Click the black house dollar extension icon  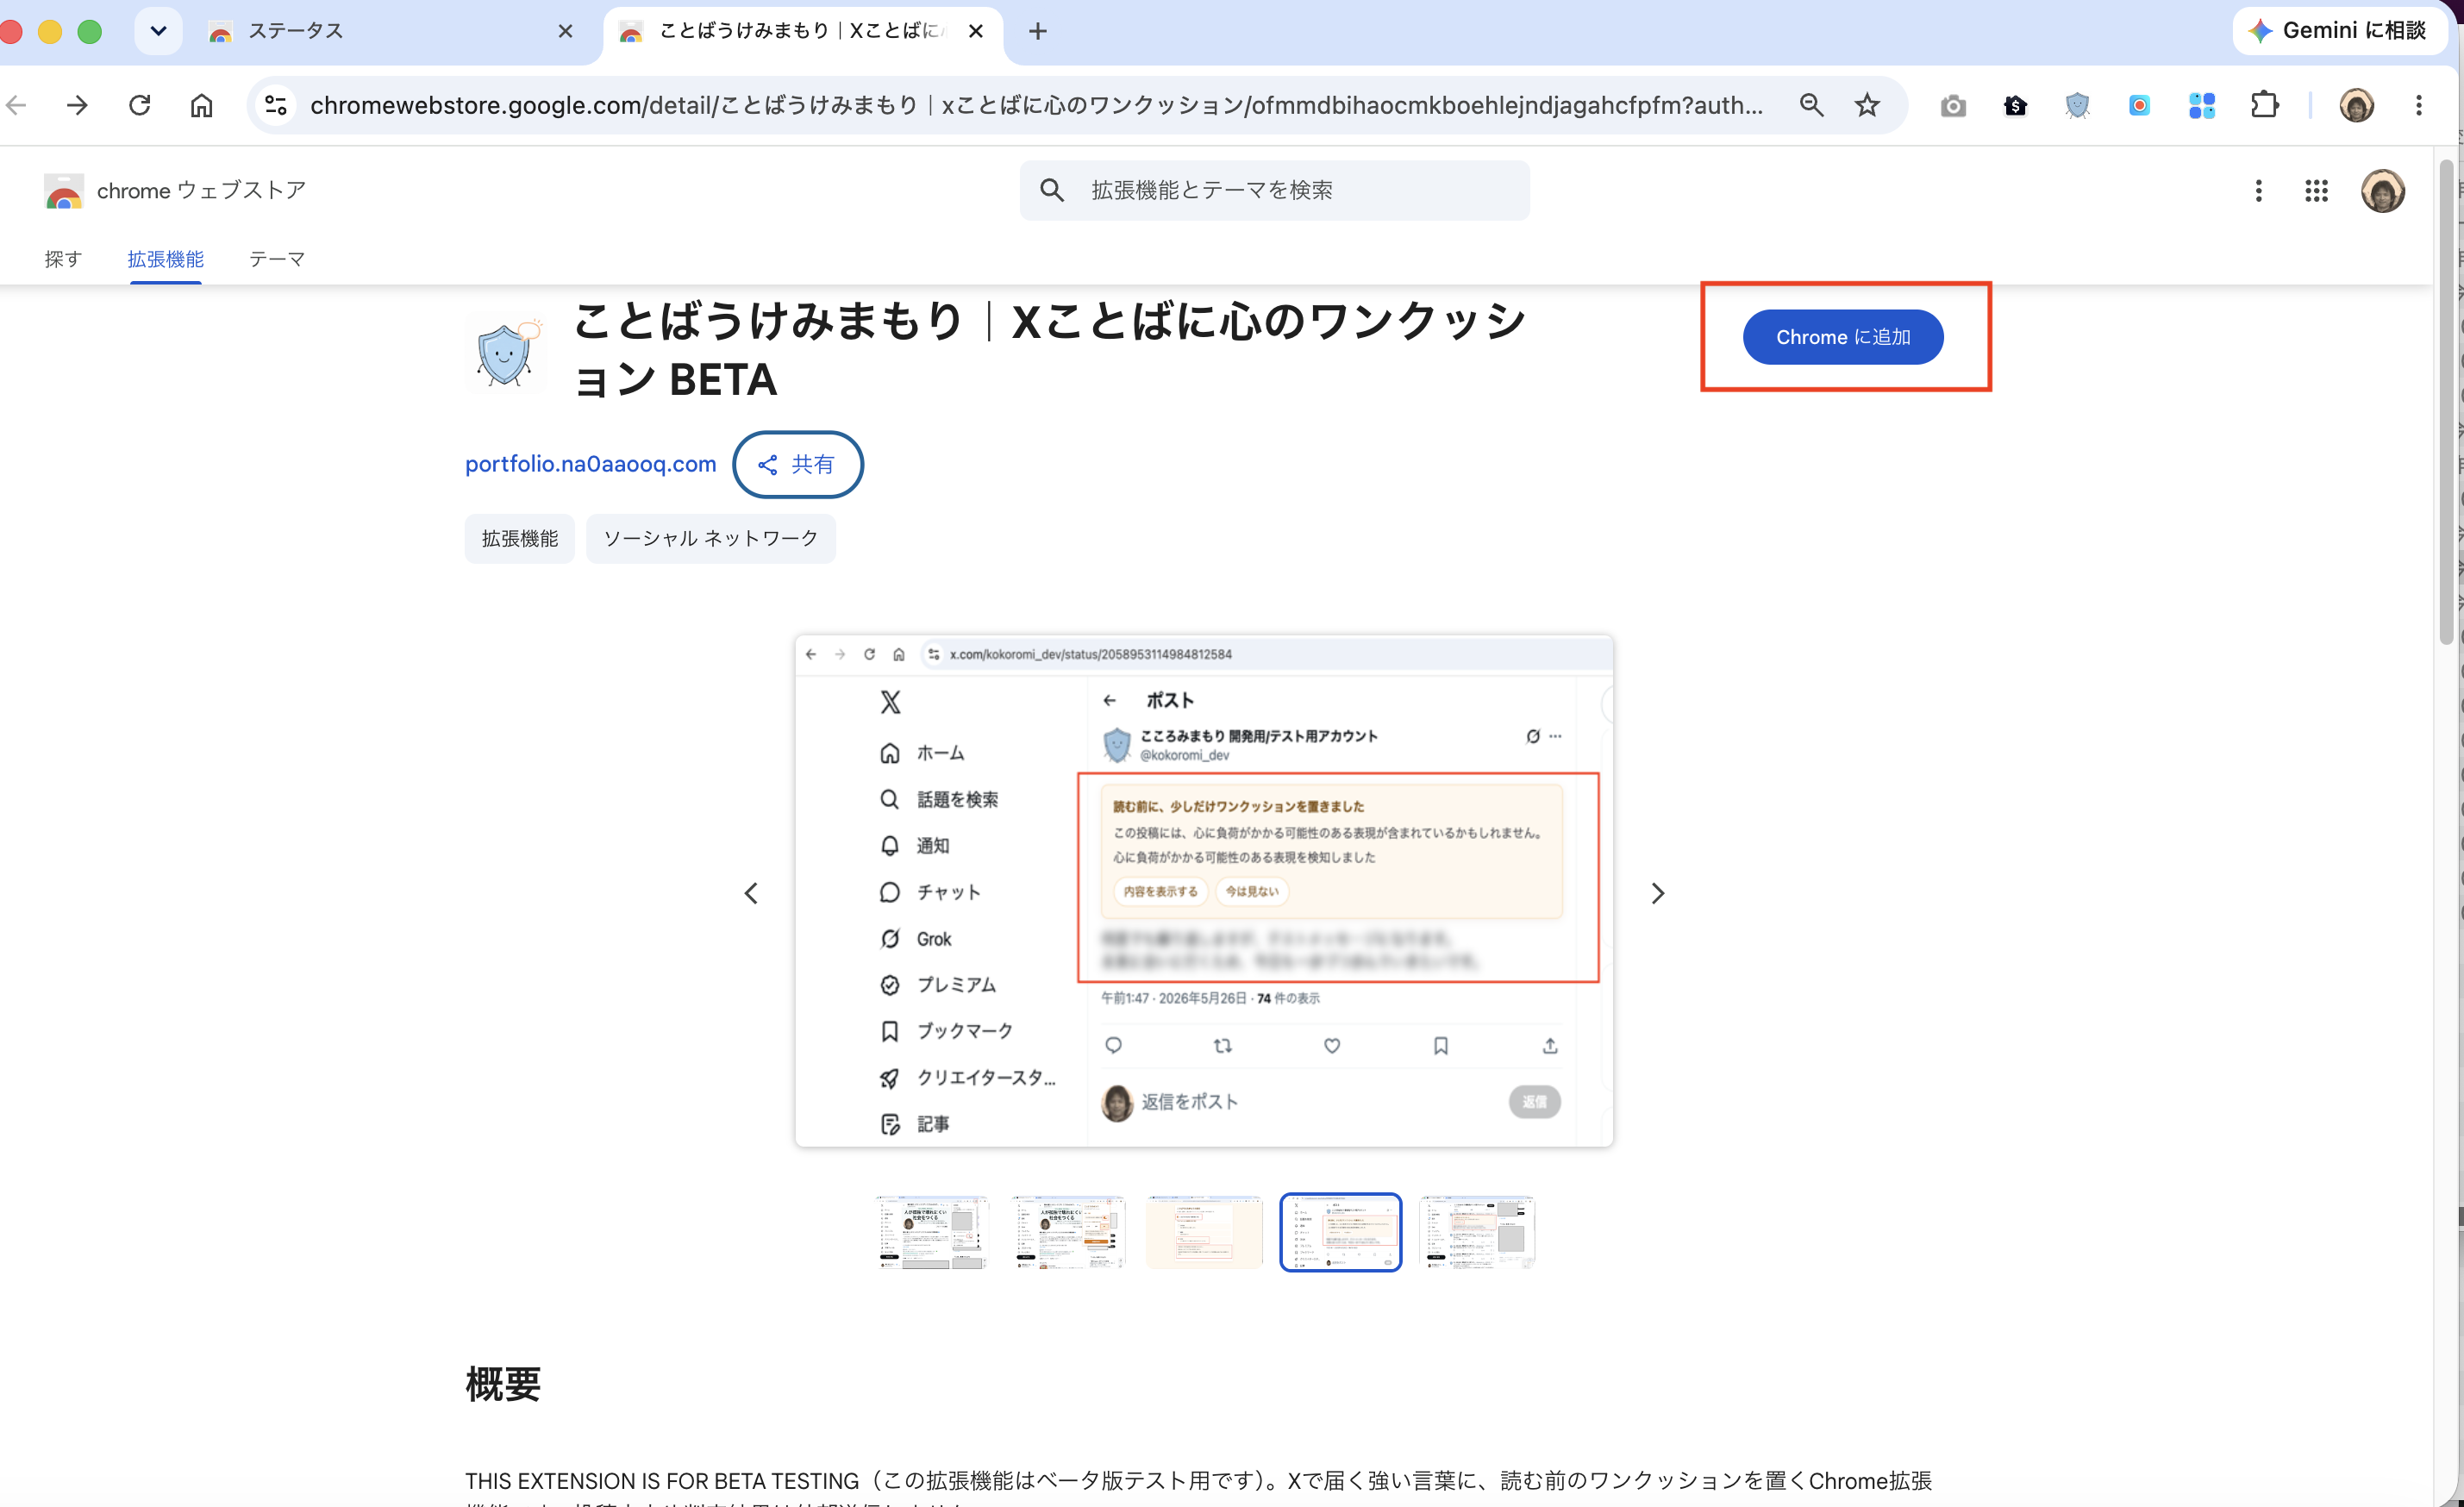pos(2015,105)
